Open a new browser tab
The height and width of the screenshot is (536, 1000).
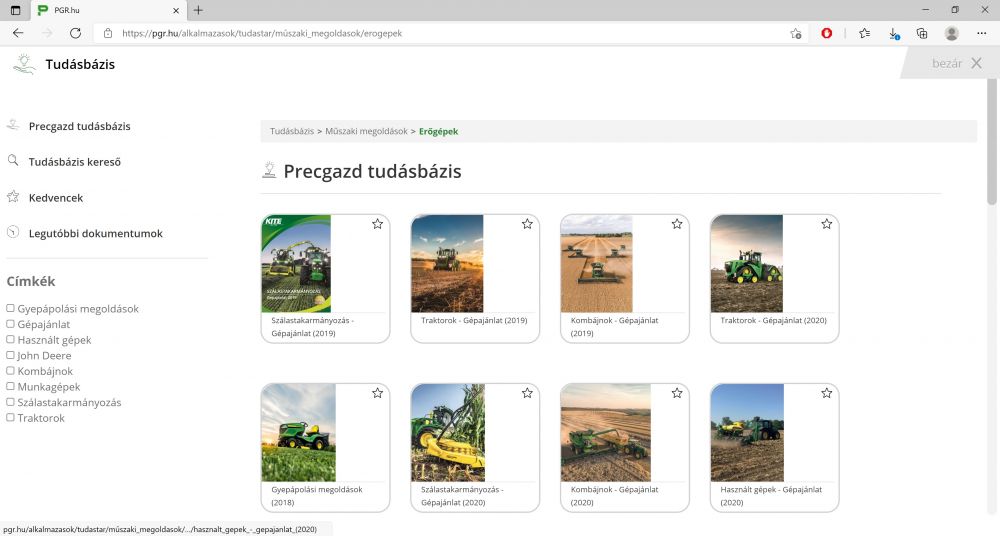[x=198, y=10]
